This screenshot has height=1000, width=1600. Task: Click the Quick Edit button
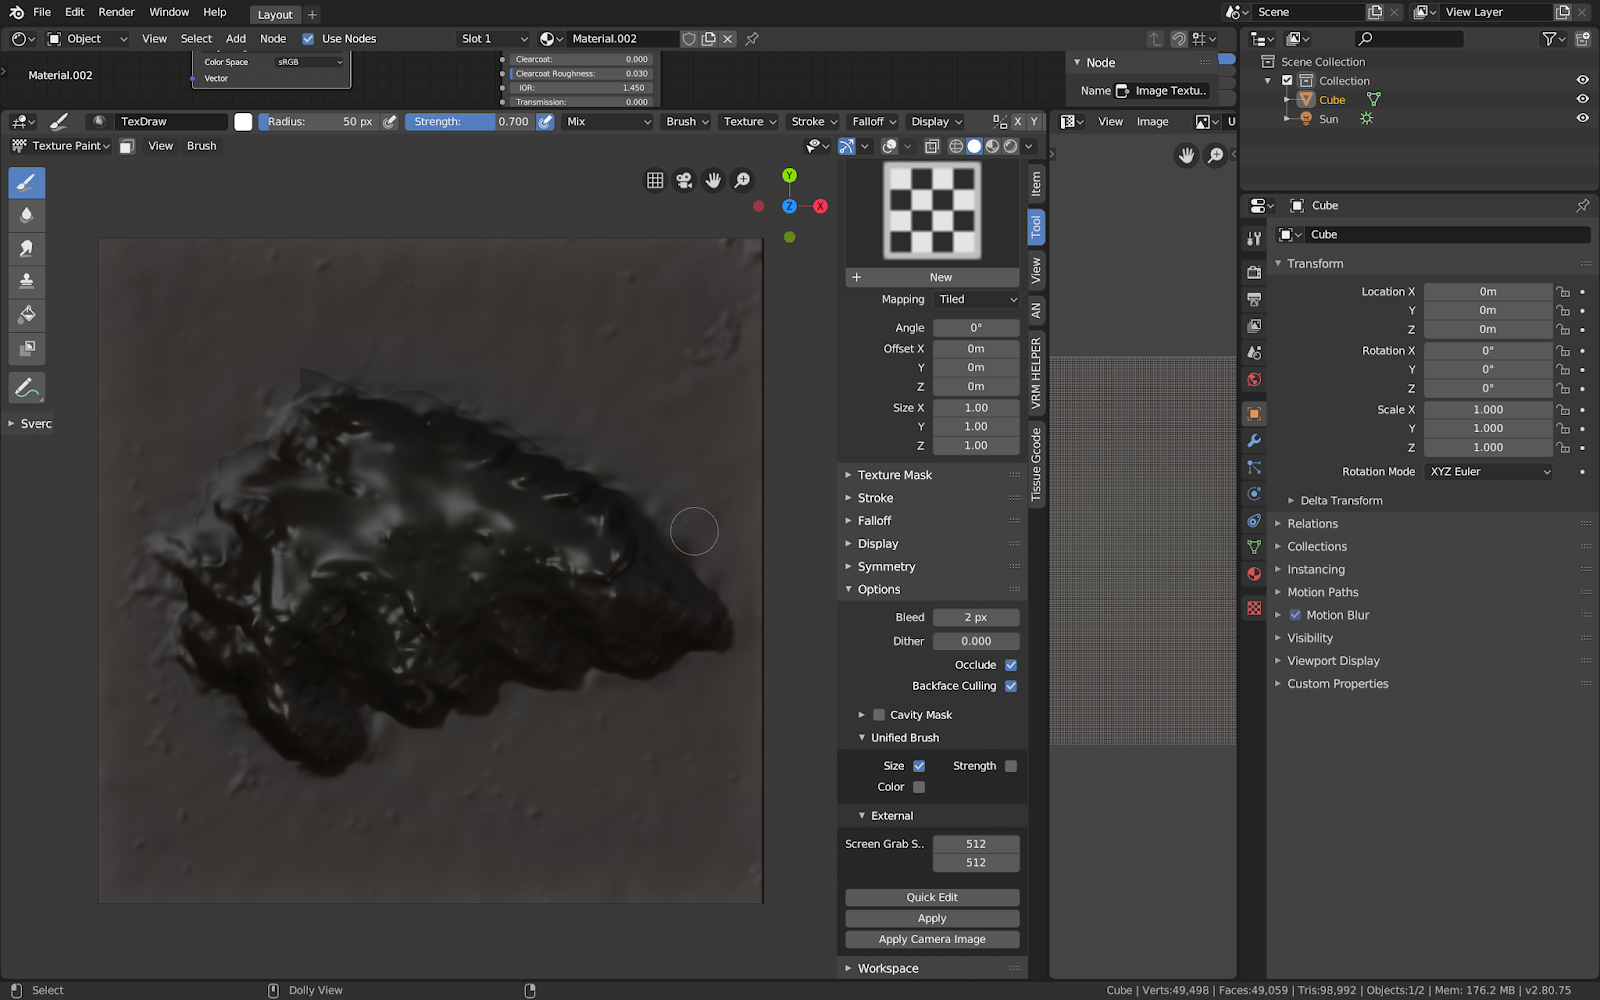[x=932, y=897]
